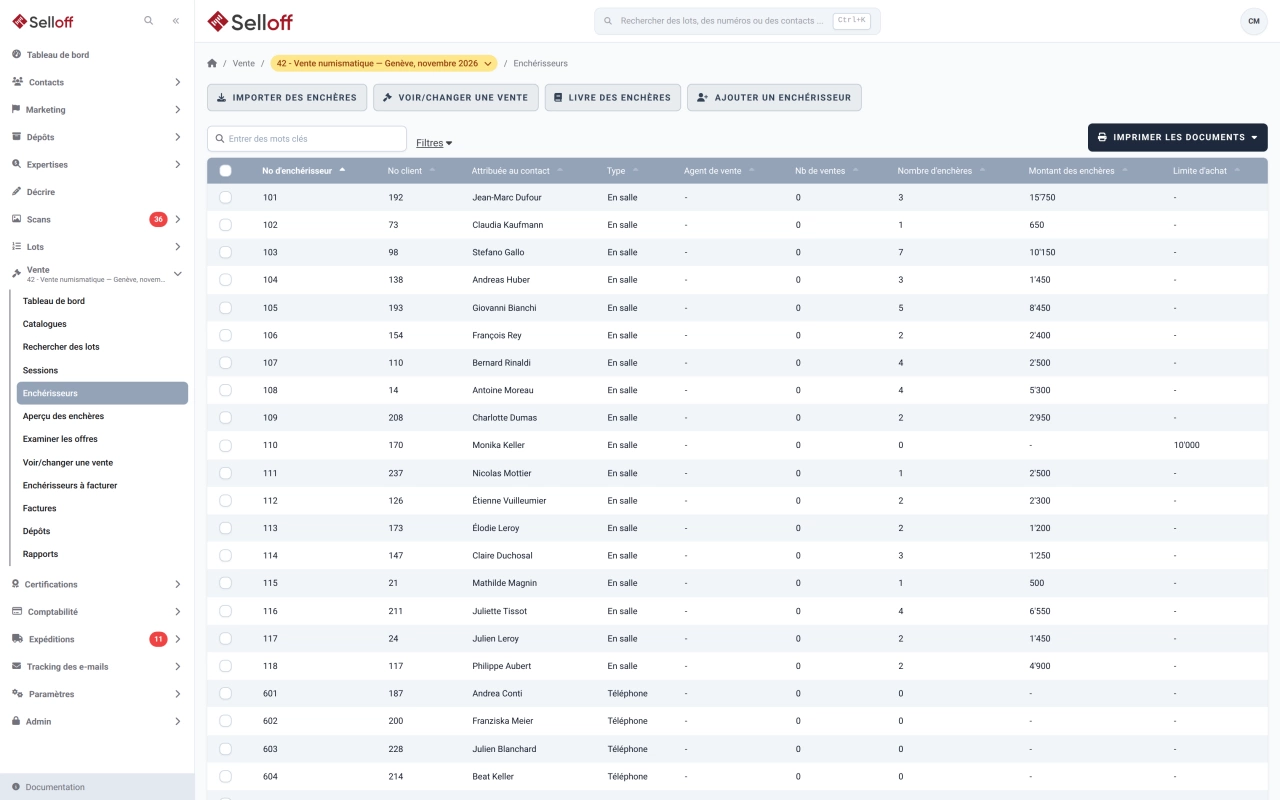1280x800 pixels.
Task: Expand the Dépôts section chevron
Action: [x=177, y=137]
